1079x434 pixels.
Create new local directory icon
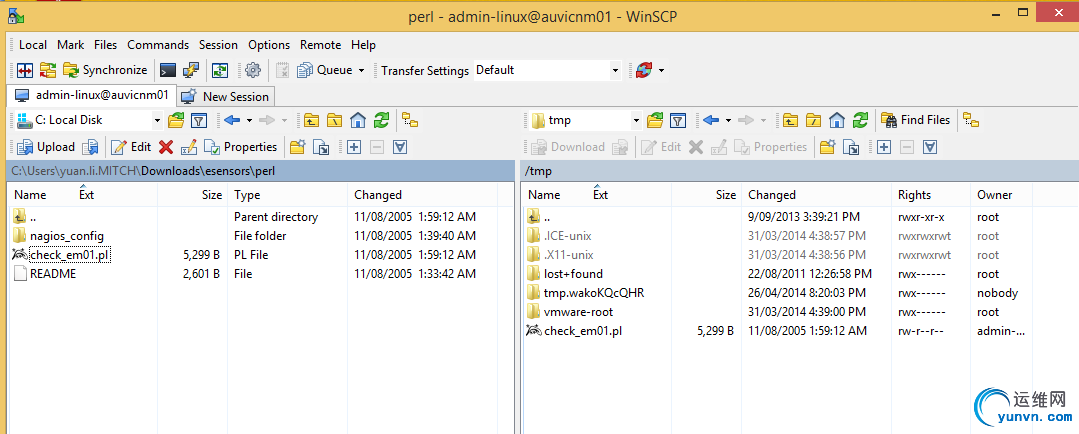[x=298, y=147]
